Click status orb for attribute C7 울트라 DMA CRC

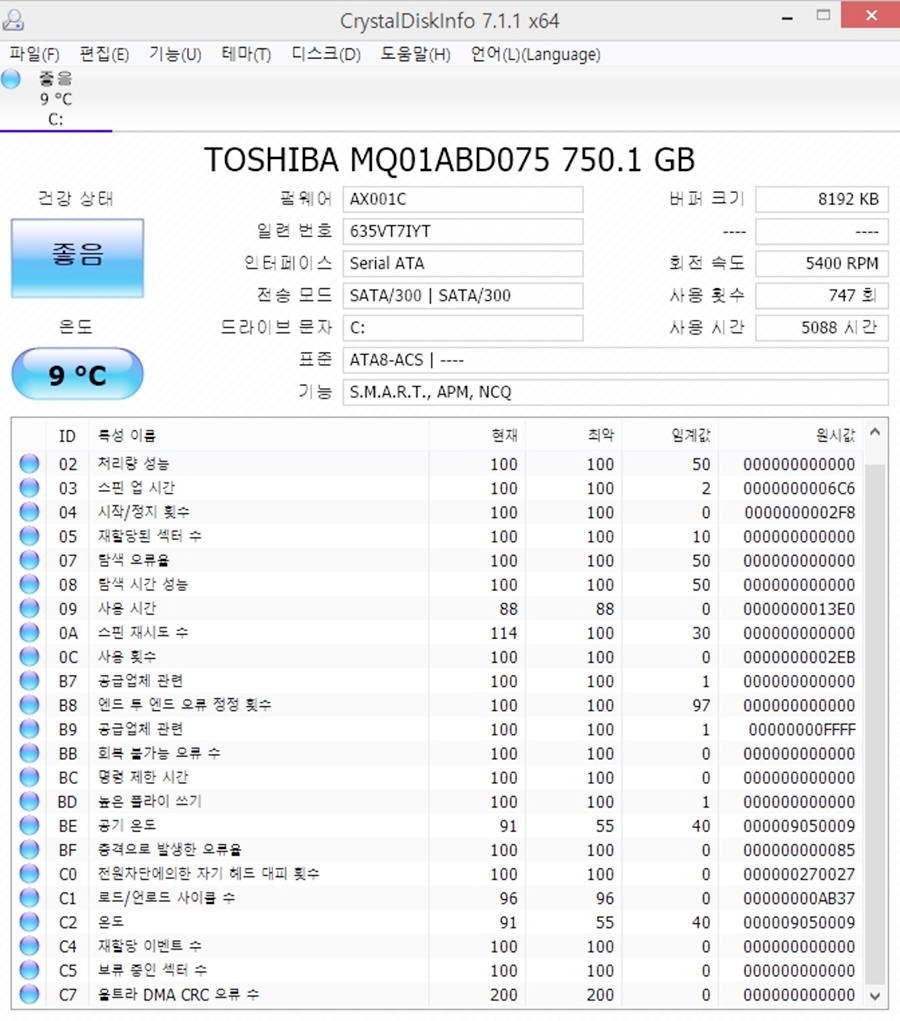coord(29,995)
